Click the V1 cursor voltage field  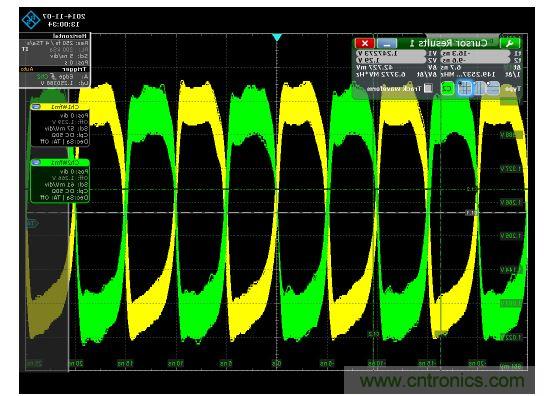click(x=391, y=54)
